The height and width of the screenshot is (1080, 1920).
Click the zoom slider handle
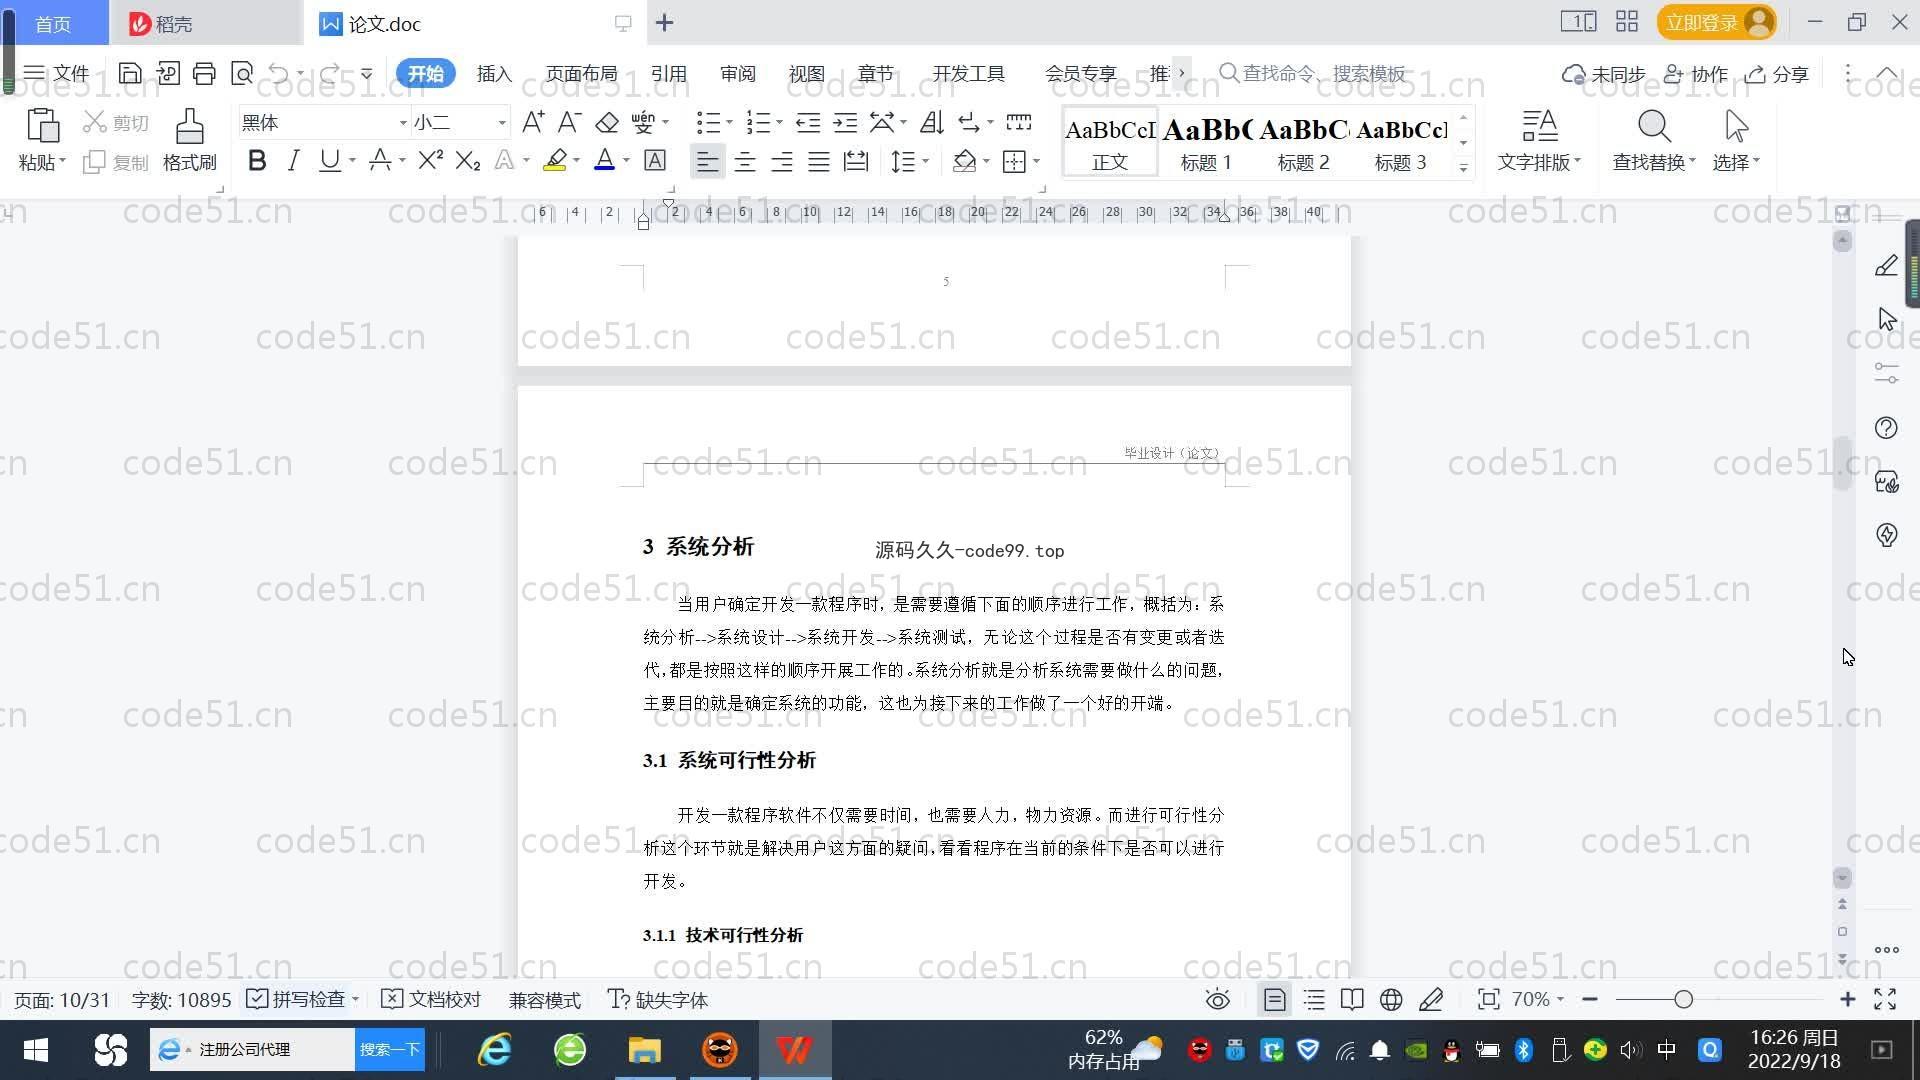1683,999
